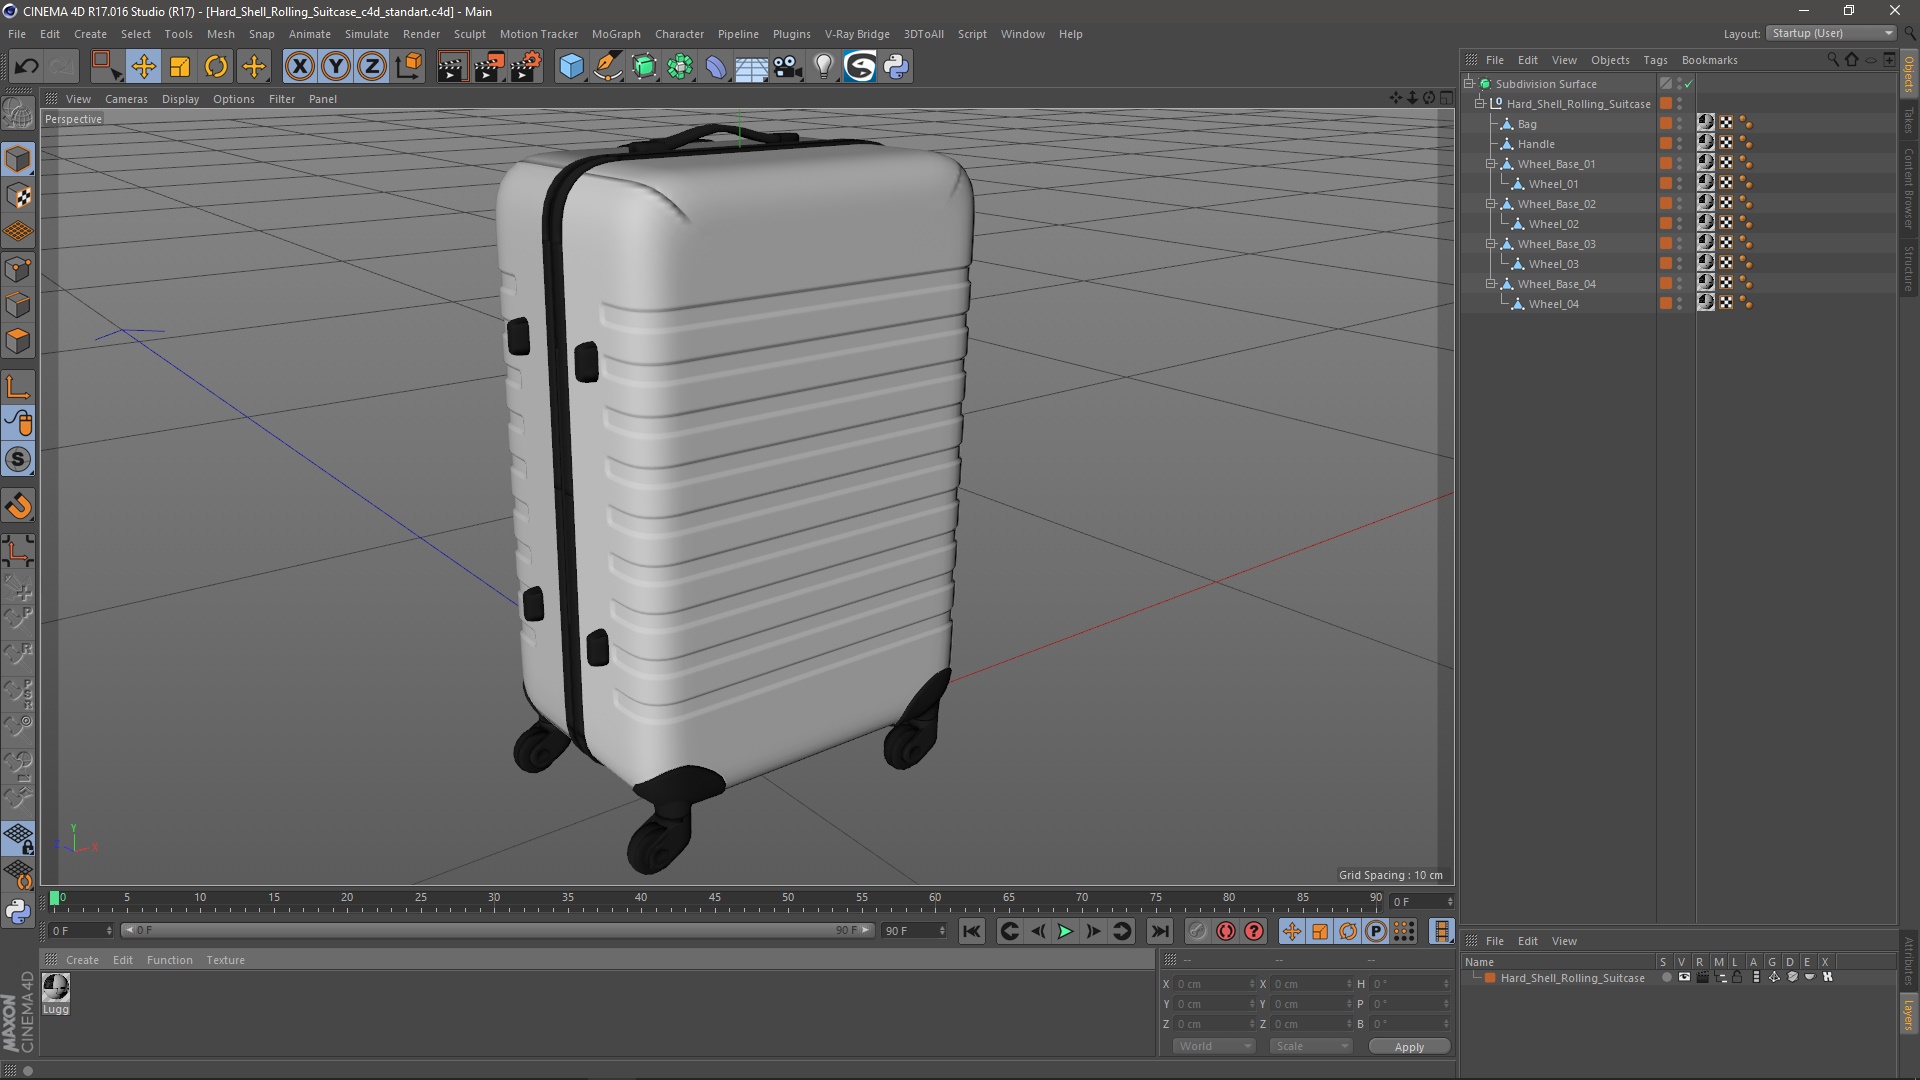This screenshot has width=1920, height=1080.
Task: Click the light bulb Light icon
Action: (823, 67)
